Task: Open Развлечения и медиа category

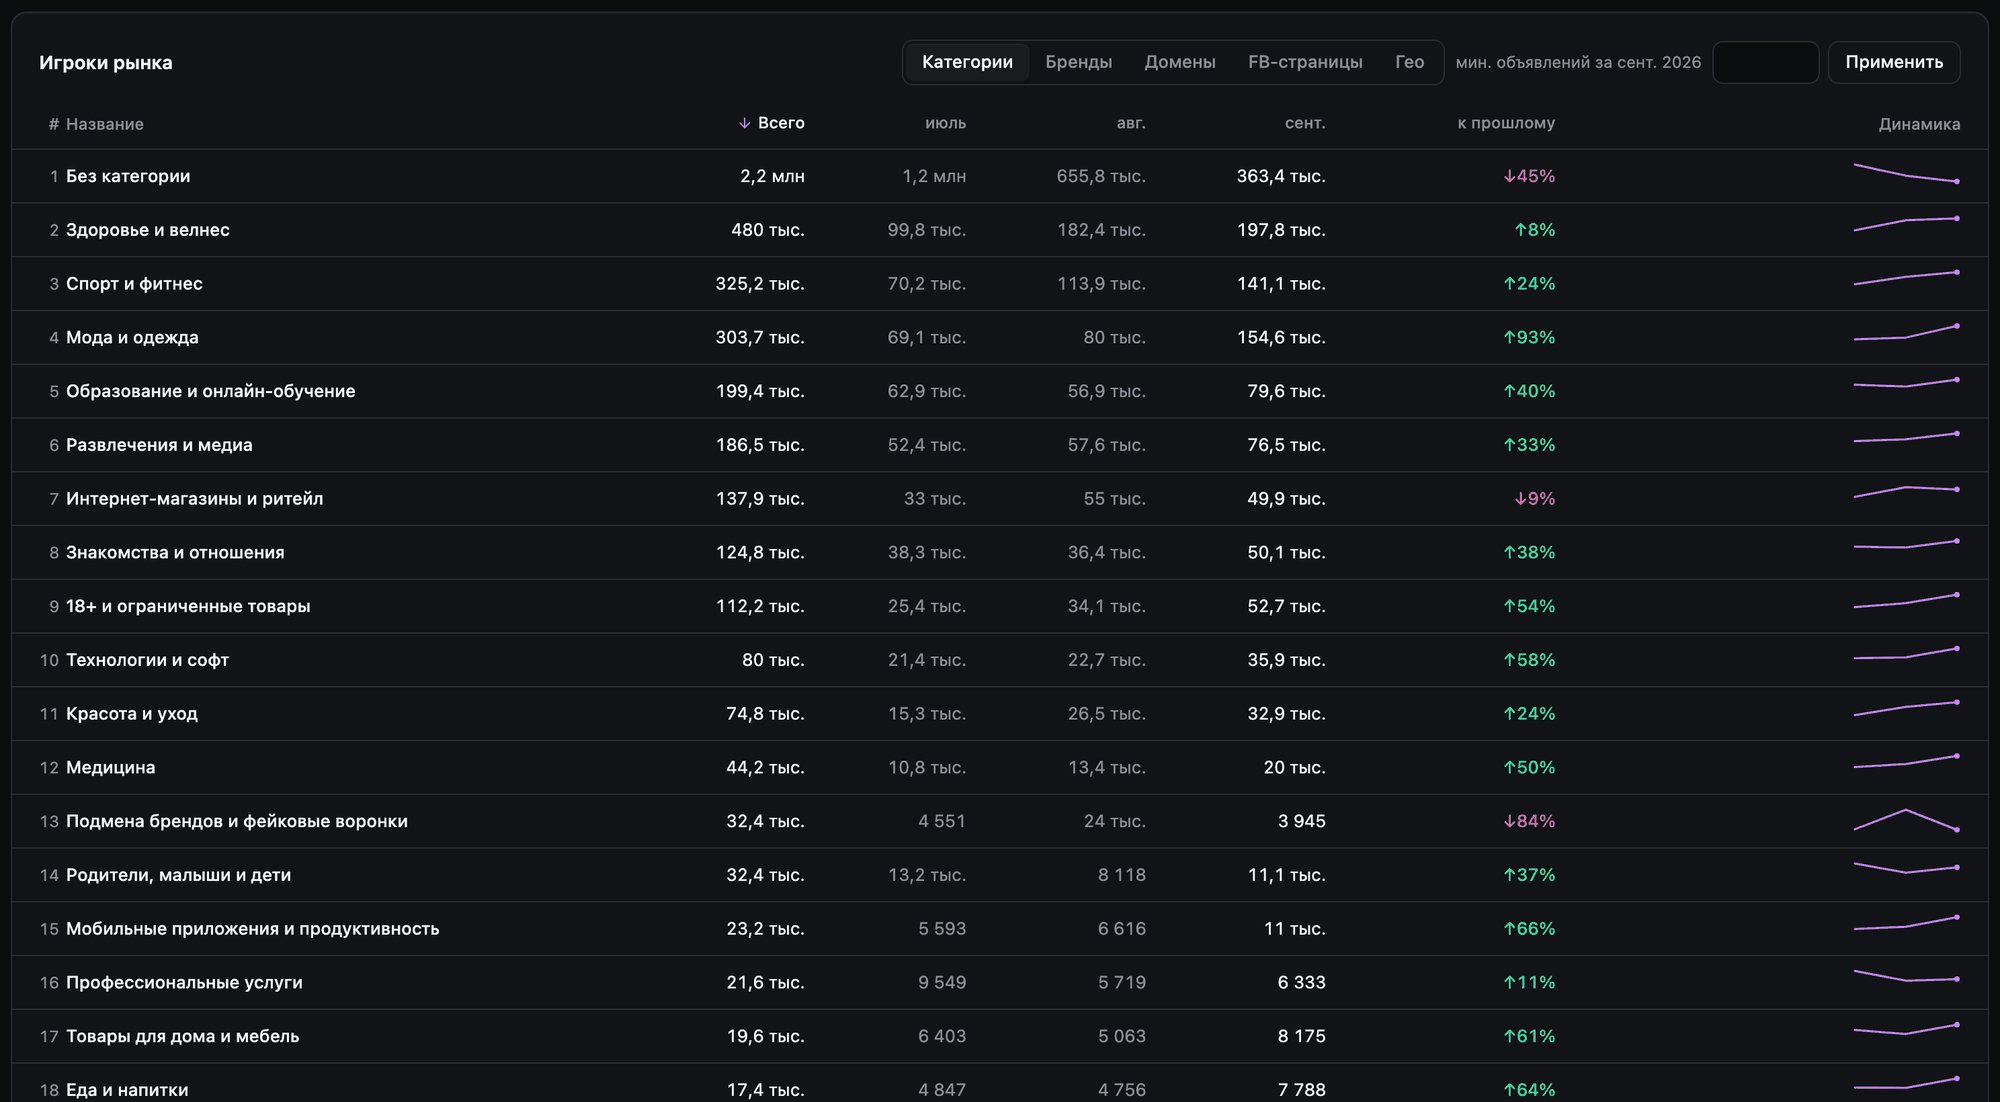Action: pos(159,445)
